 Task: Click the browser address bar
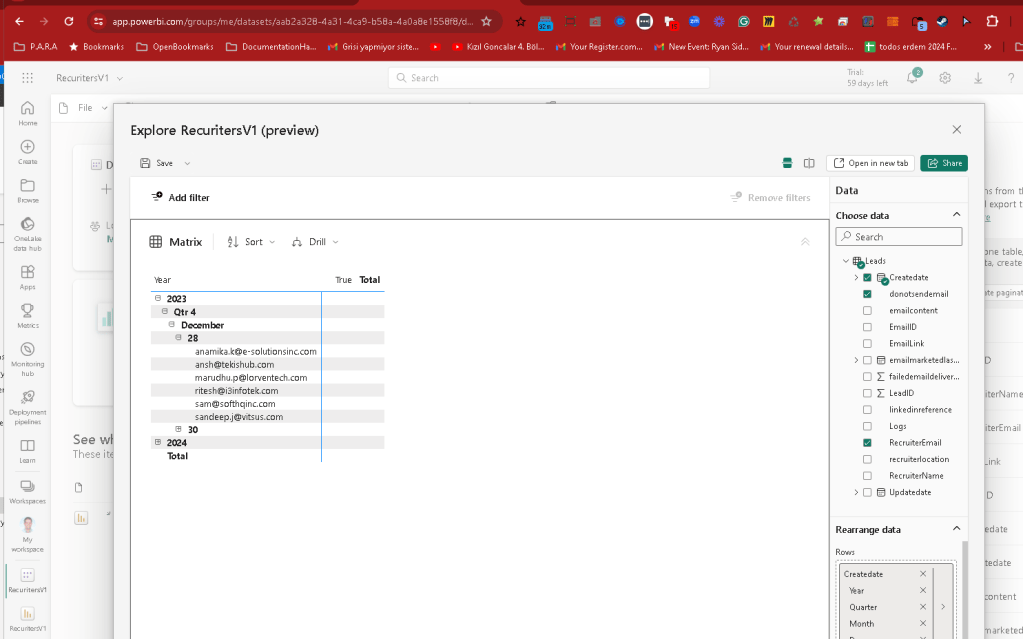pyautogui.click(x=292, y=22)
